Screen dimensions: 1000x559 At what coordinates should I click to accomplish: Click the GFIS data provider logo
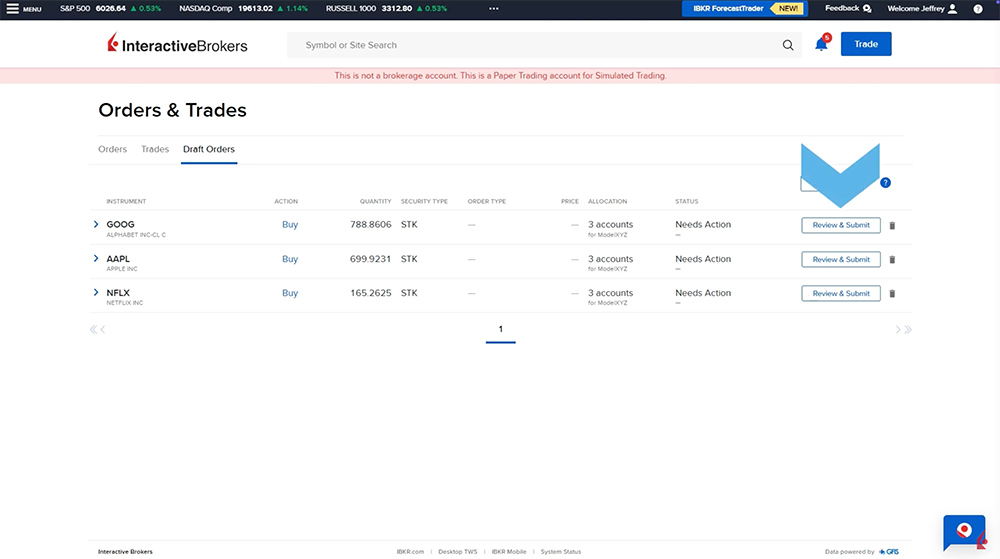pos(889,552)
